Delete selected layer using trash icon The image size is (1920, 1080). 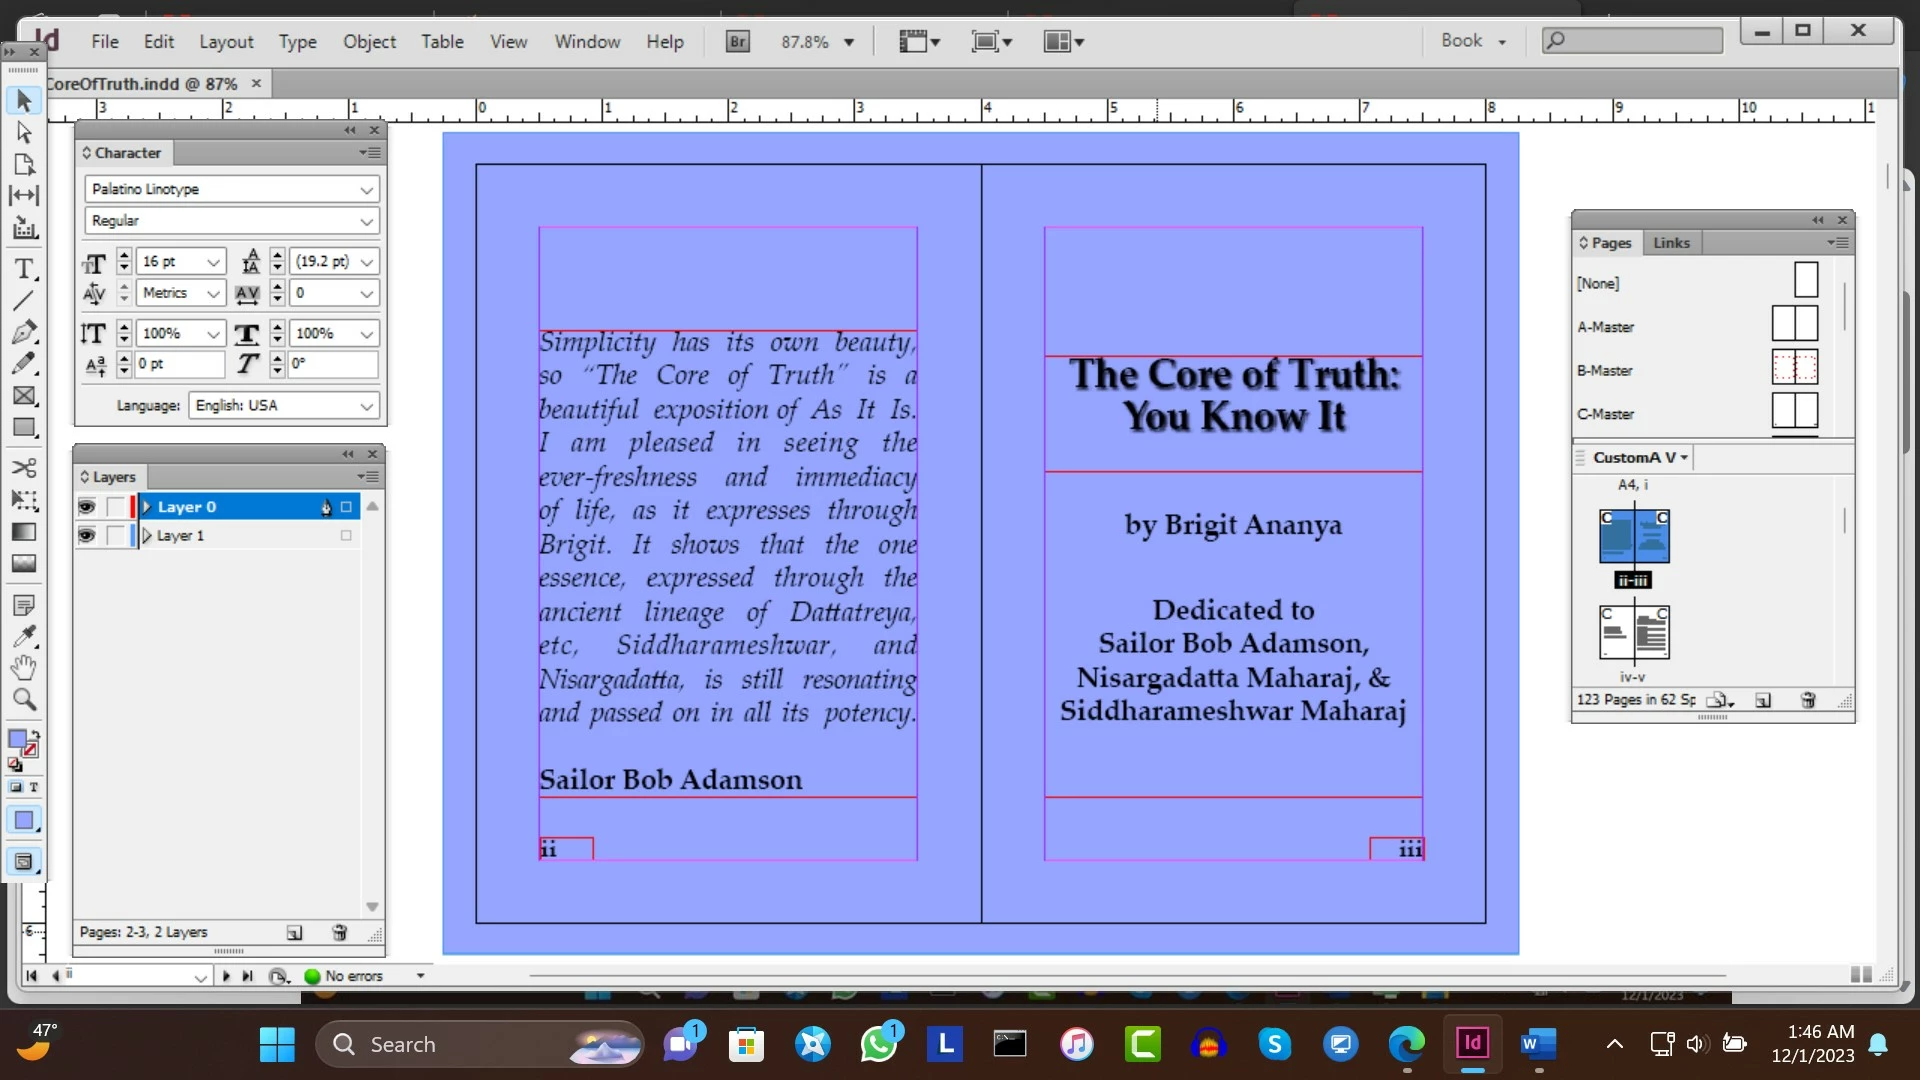340,932
